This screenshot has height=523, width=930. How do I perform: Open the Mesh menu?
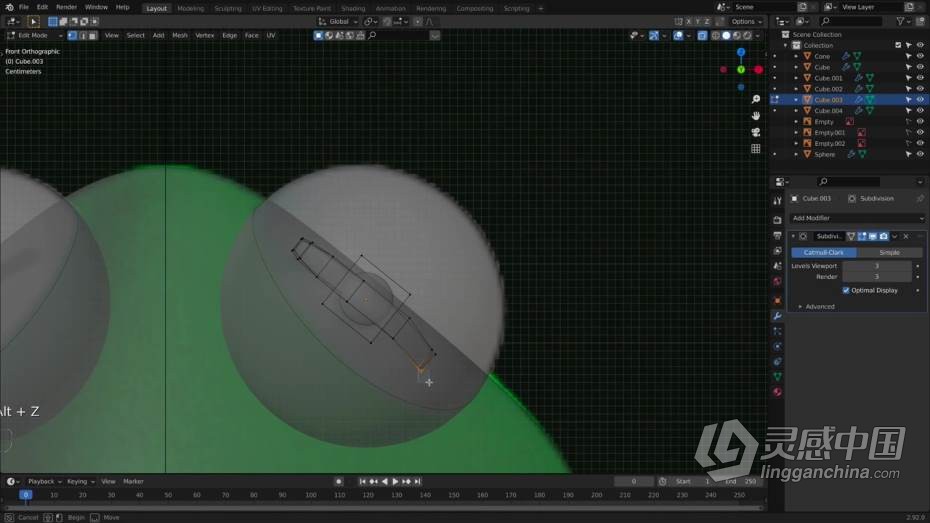180,36
